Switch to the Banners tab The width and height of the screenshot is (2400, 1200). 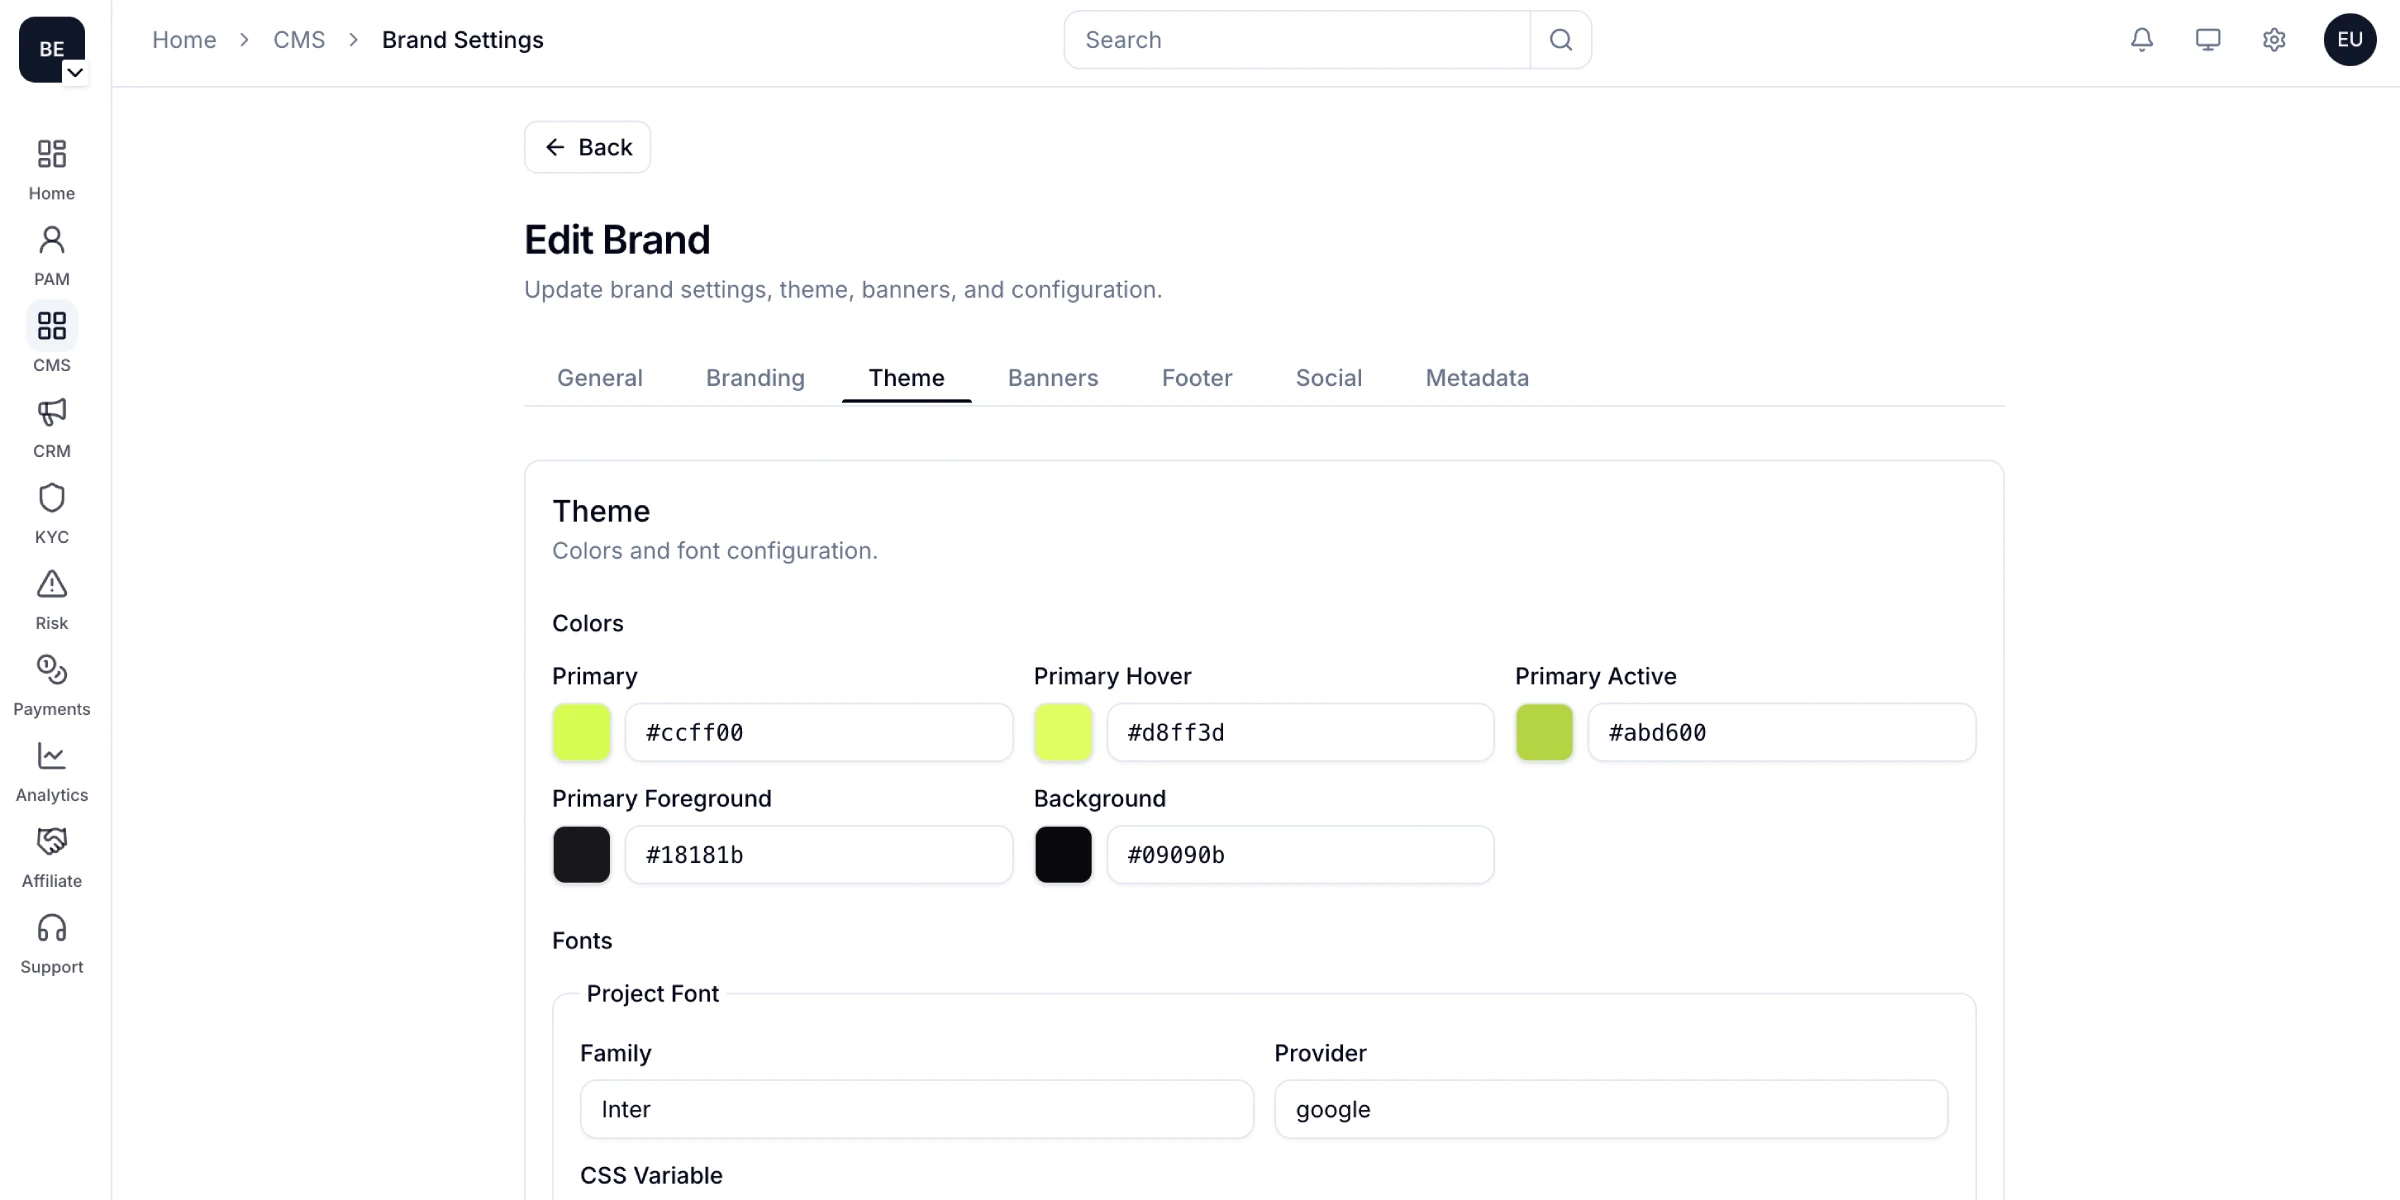click(1053, 378)
